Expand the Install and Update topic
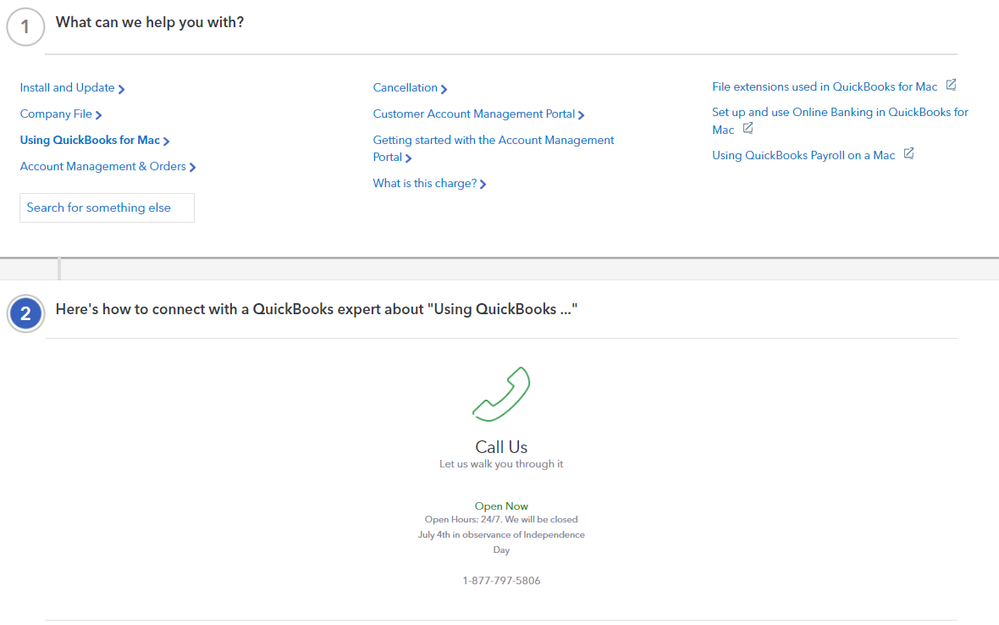Image resolution: width=999 pixels, height=625 pixels. [x=72, y=88]
